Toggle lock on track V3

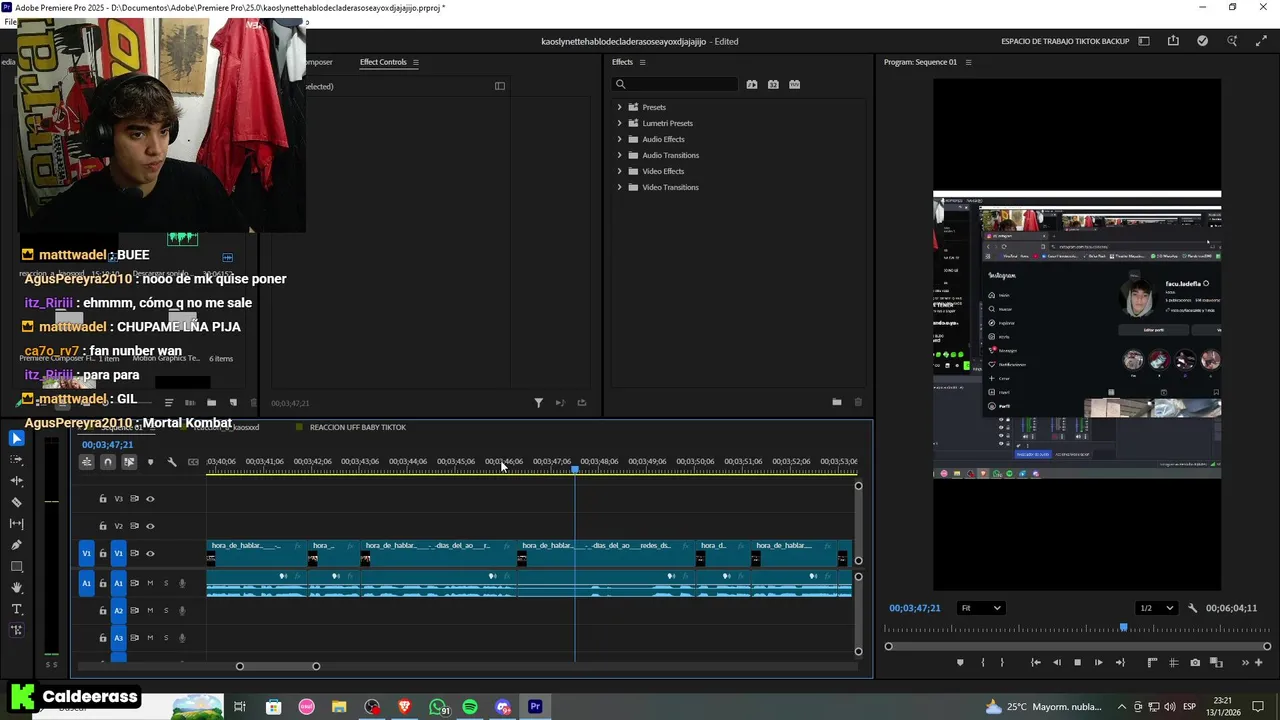coord(102,499)
